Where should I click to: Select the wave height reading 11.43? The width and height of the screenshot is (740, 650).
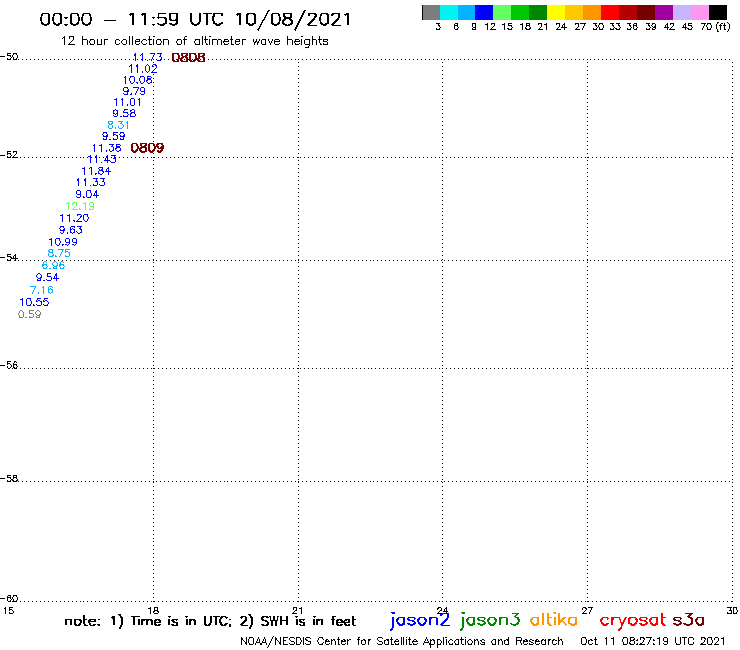[101, 159]
